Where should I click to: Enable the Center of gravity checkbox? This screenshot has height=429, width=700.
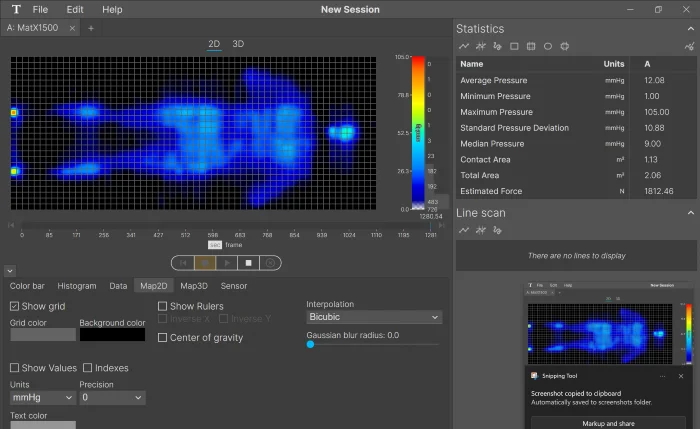163,338
